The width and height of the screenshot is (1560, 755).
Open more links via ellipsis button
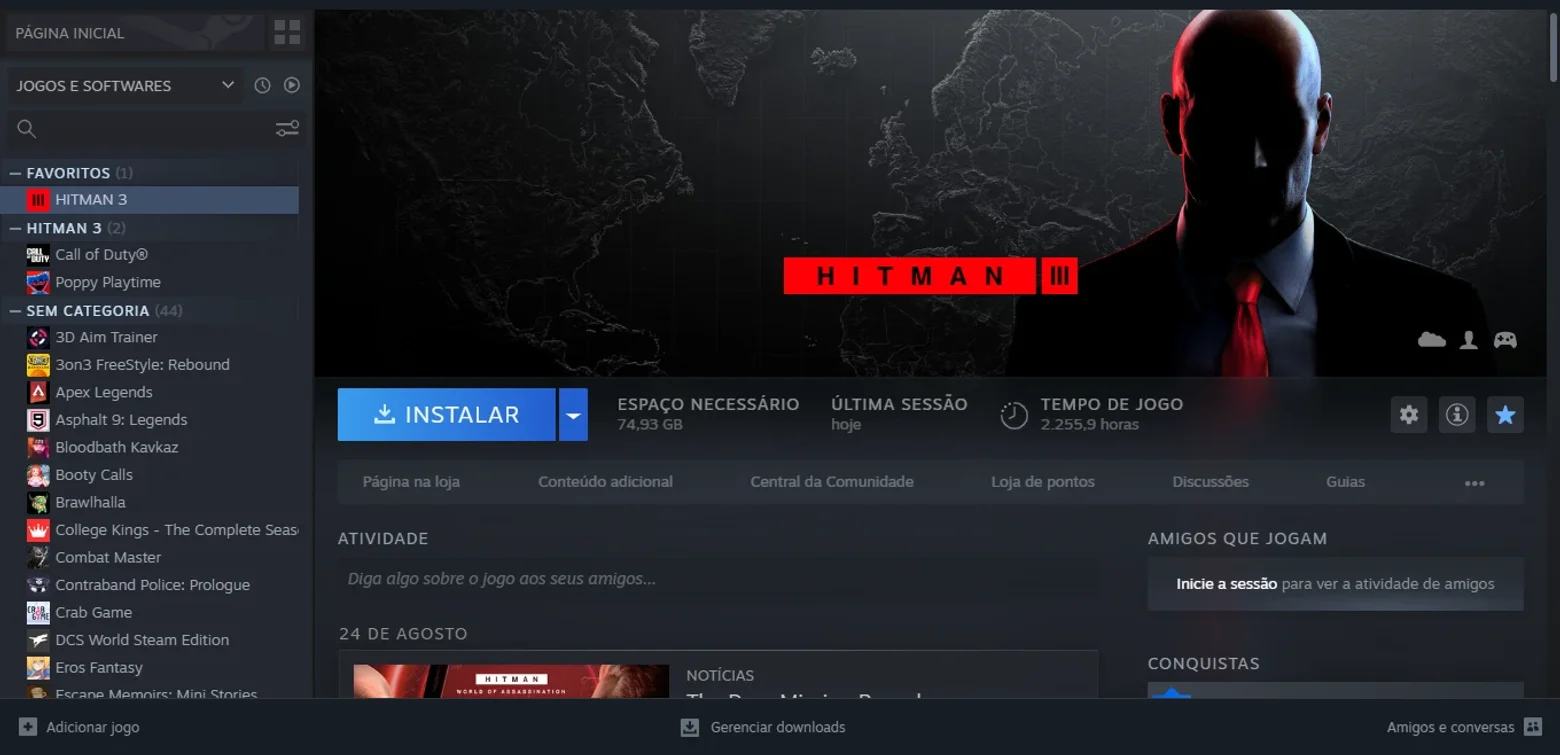coord(1474,483)
